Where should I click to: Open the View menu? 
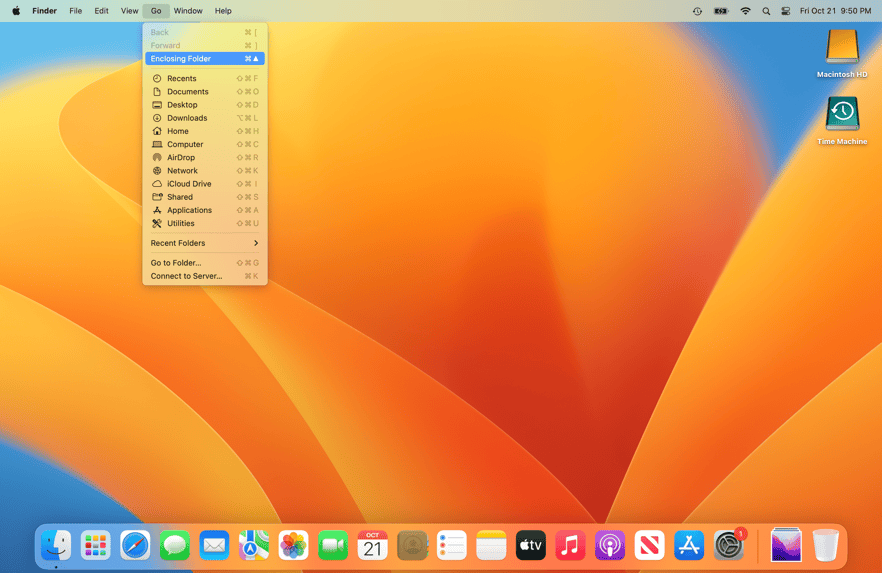coord(129,11)
